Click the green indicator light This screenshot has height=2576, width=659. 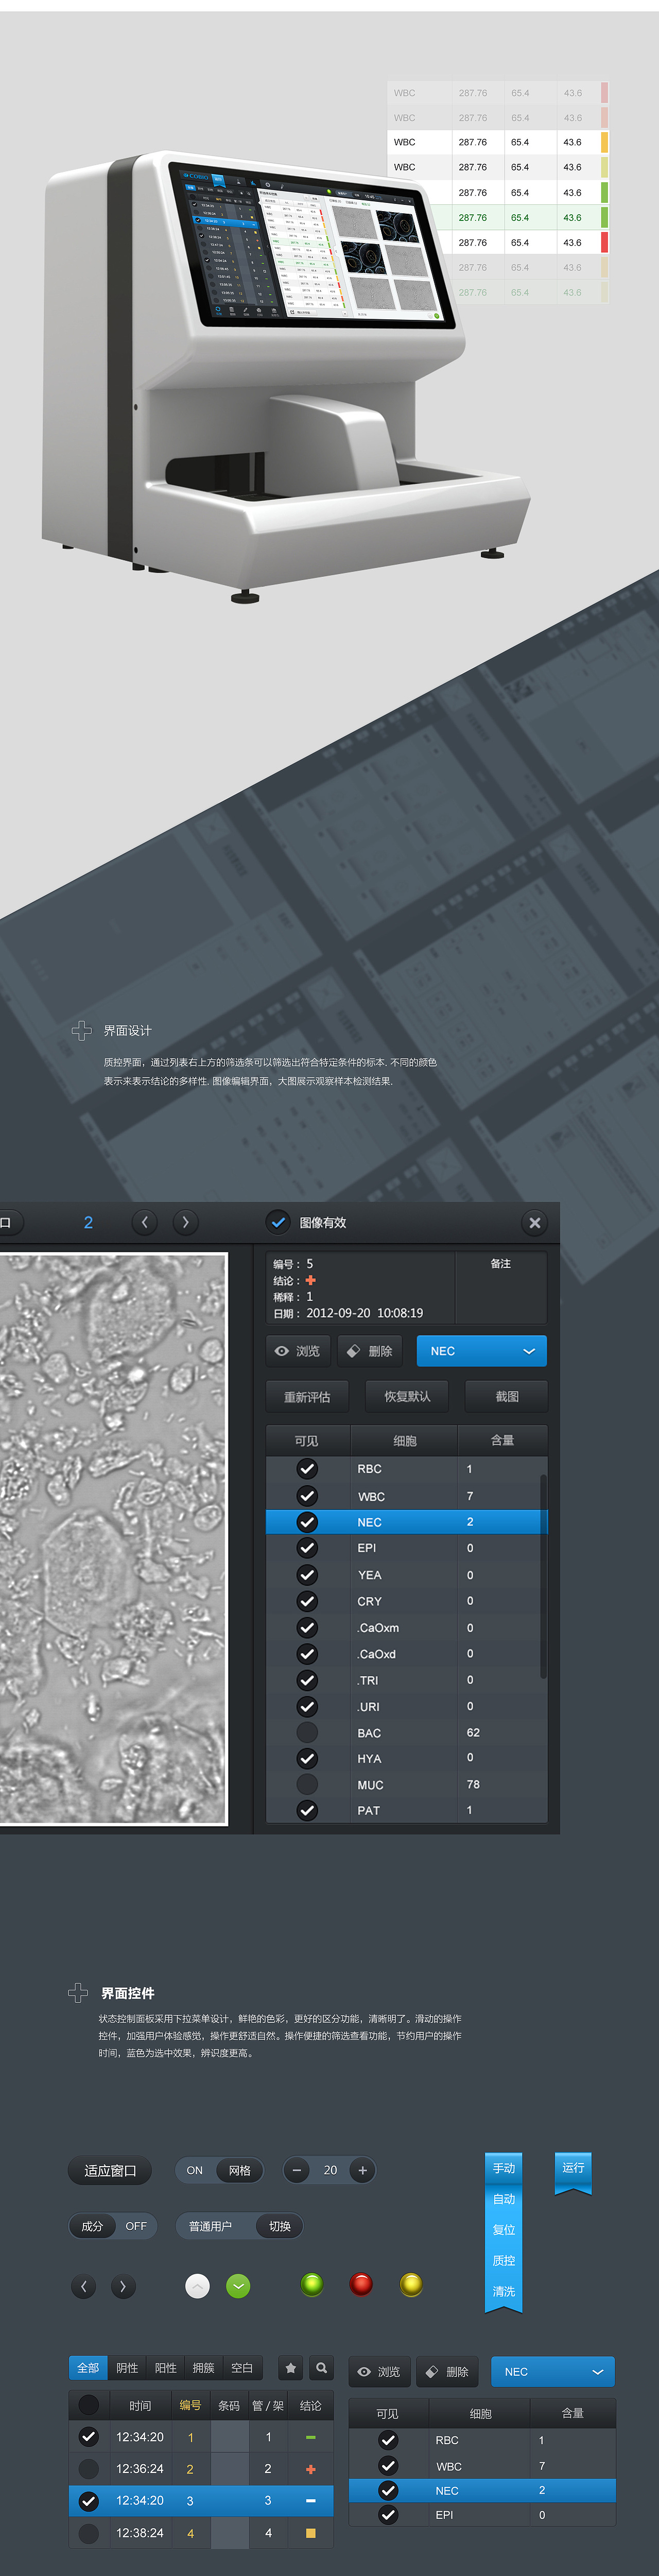tap(312, 2284)
